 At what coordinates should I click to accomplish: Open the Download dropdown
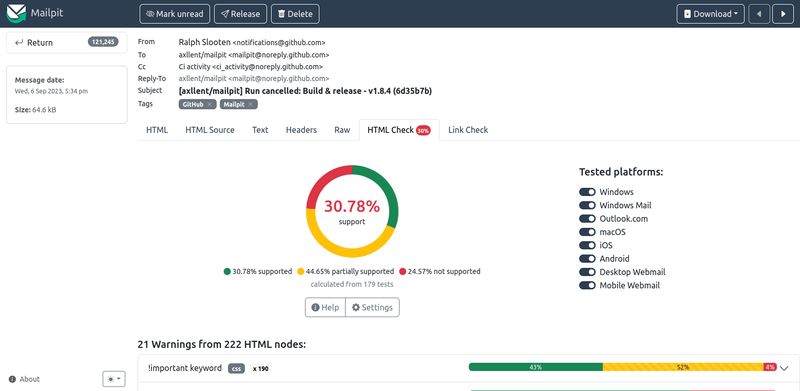[x=710, y=14]
